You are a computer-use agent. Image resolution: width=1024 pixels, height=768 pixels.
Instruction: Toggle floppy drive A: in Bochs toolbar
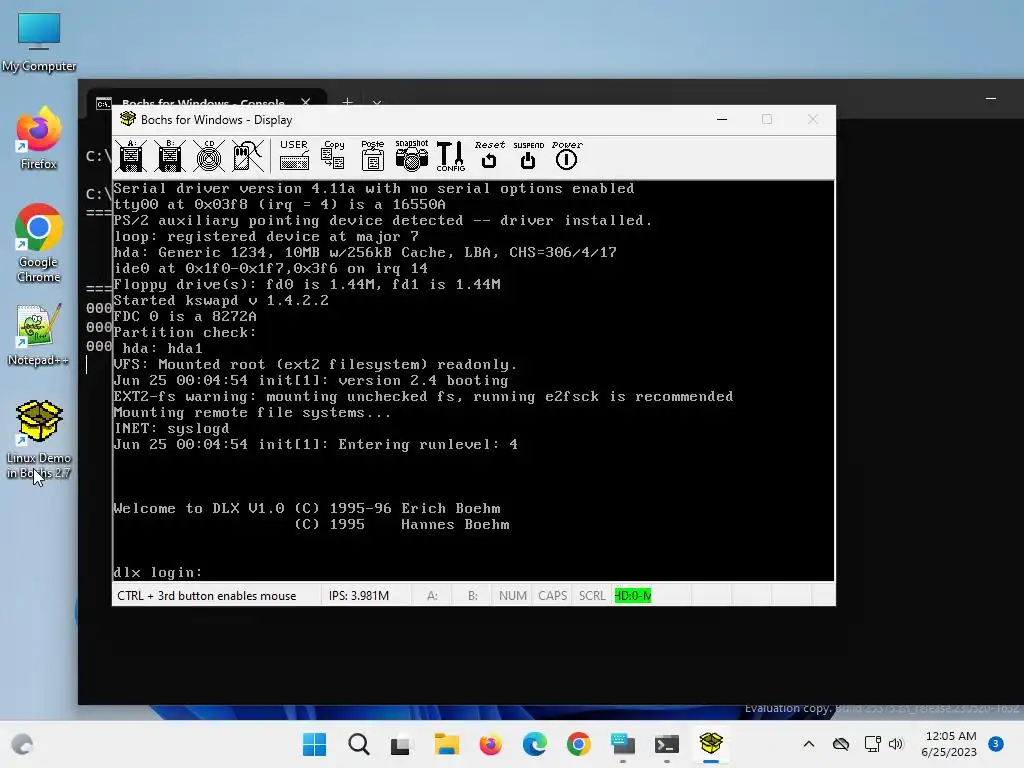pyautogui.click(x=131, y=156)
